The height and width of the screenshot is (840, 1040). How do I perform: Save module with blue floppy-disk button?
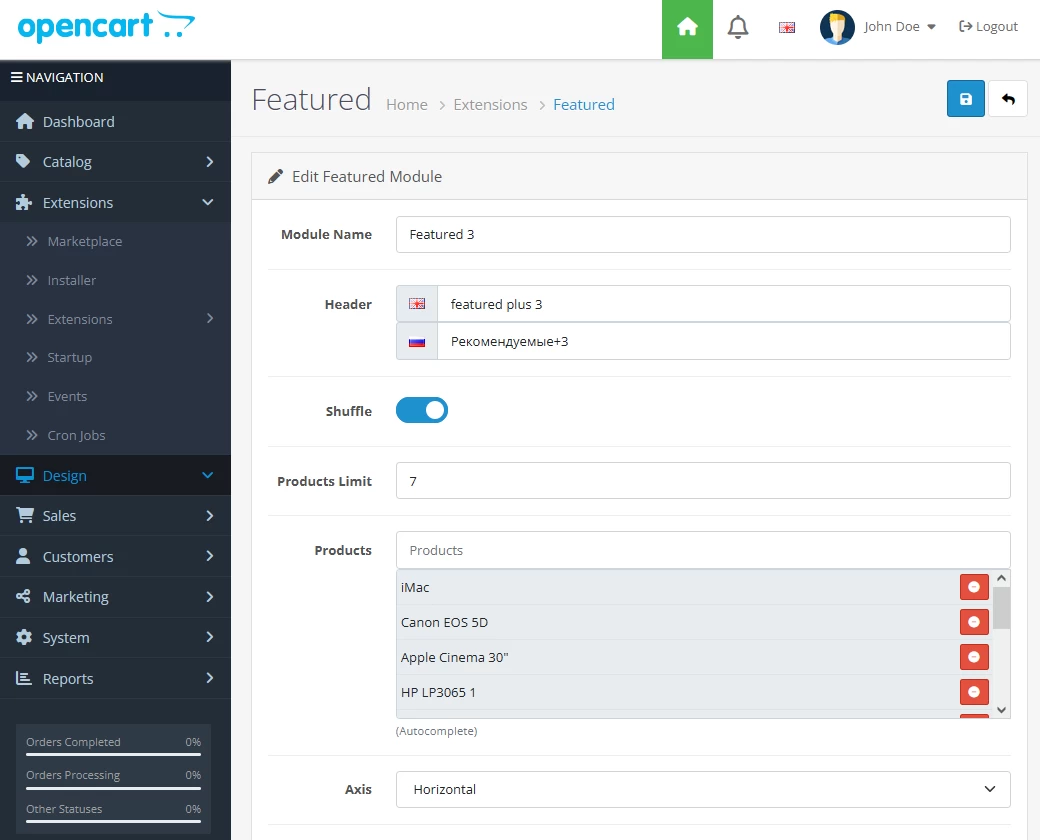(x=966, y=99)
